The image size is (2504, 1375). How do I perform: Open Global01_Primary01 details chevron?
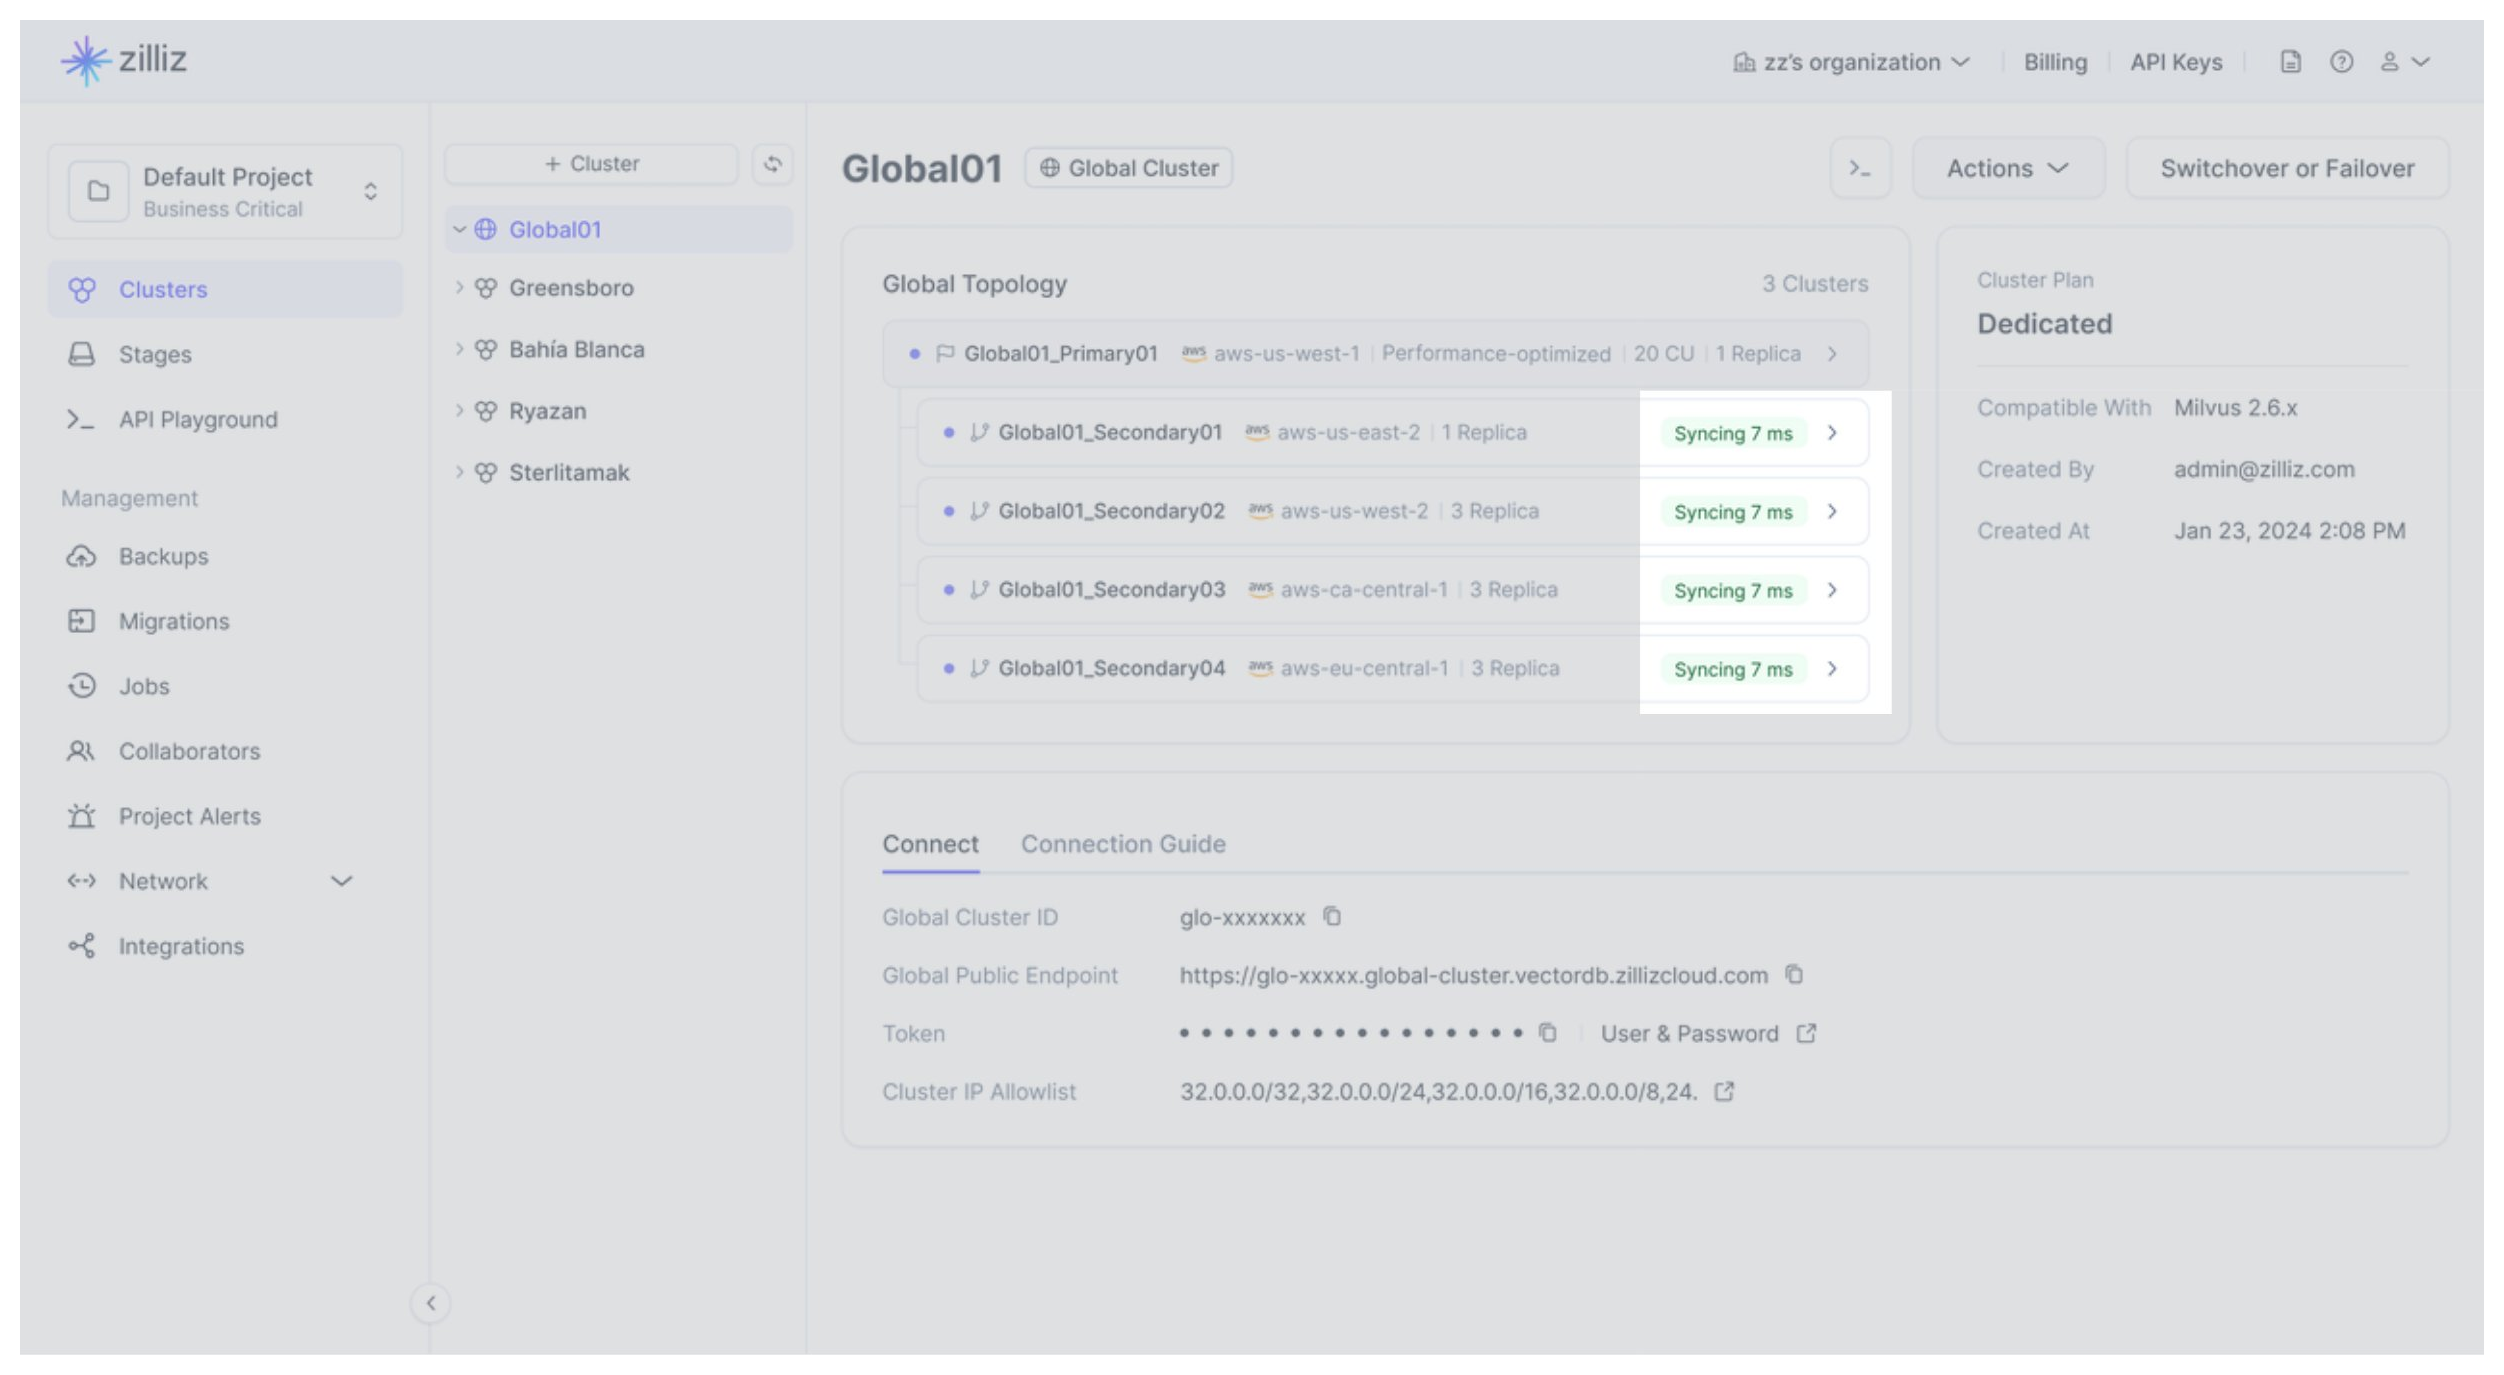1832,354
